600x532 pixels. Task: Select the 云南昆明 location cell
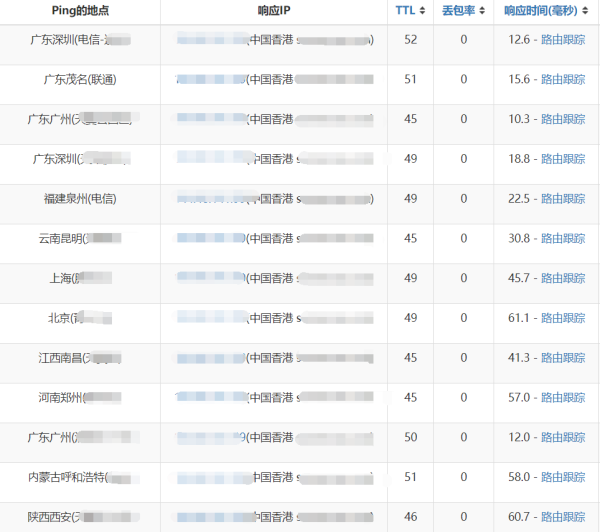[x=80, y=244]
